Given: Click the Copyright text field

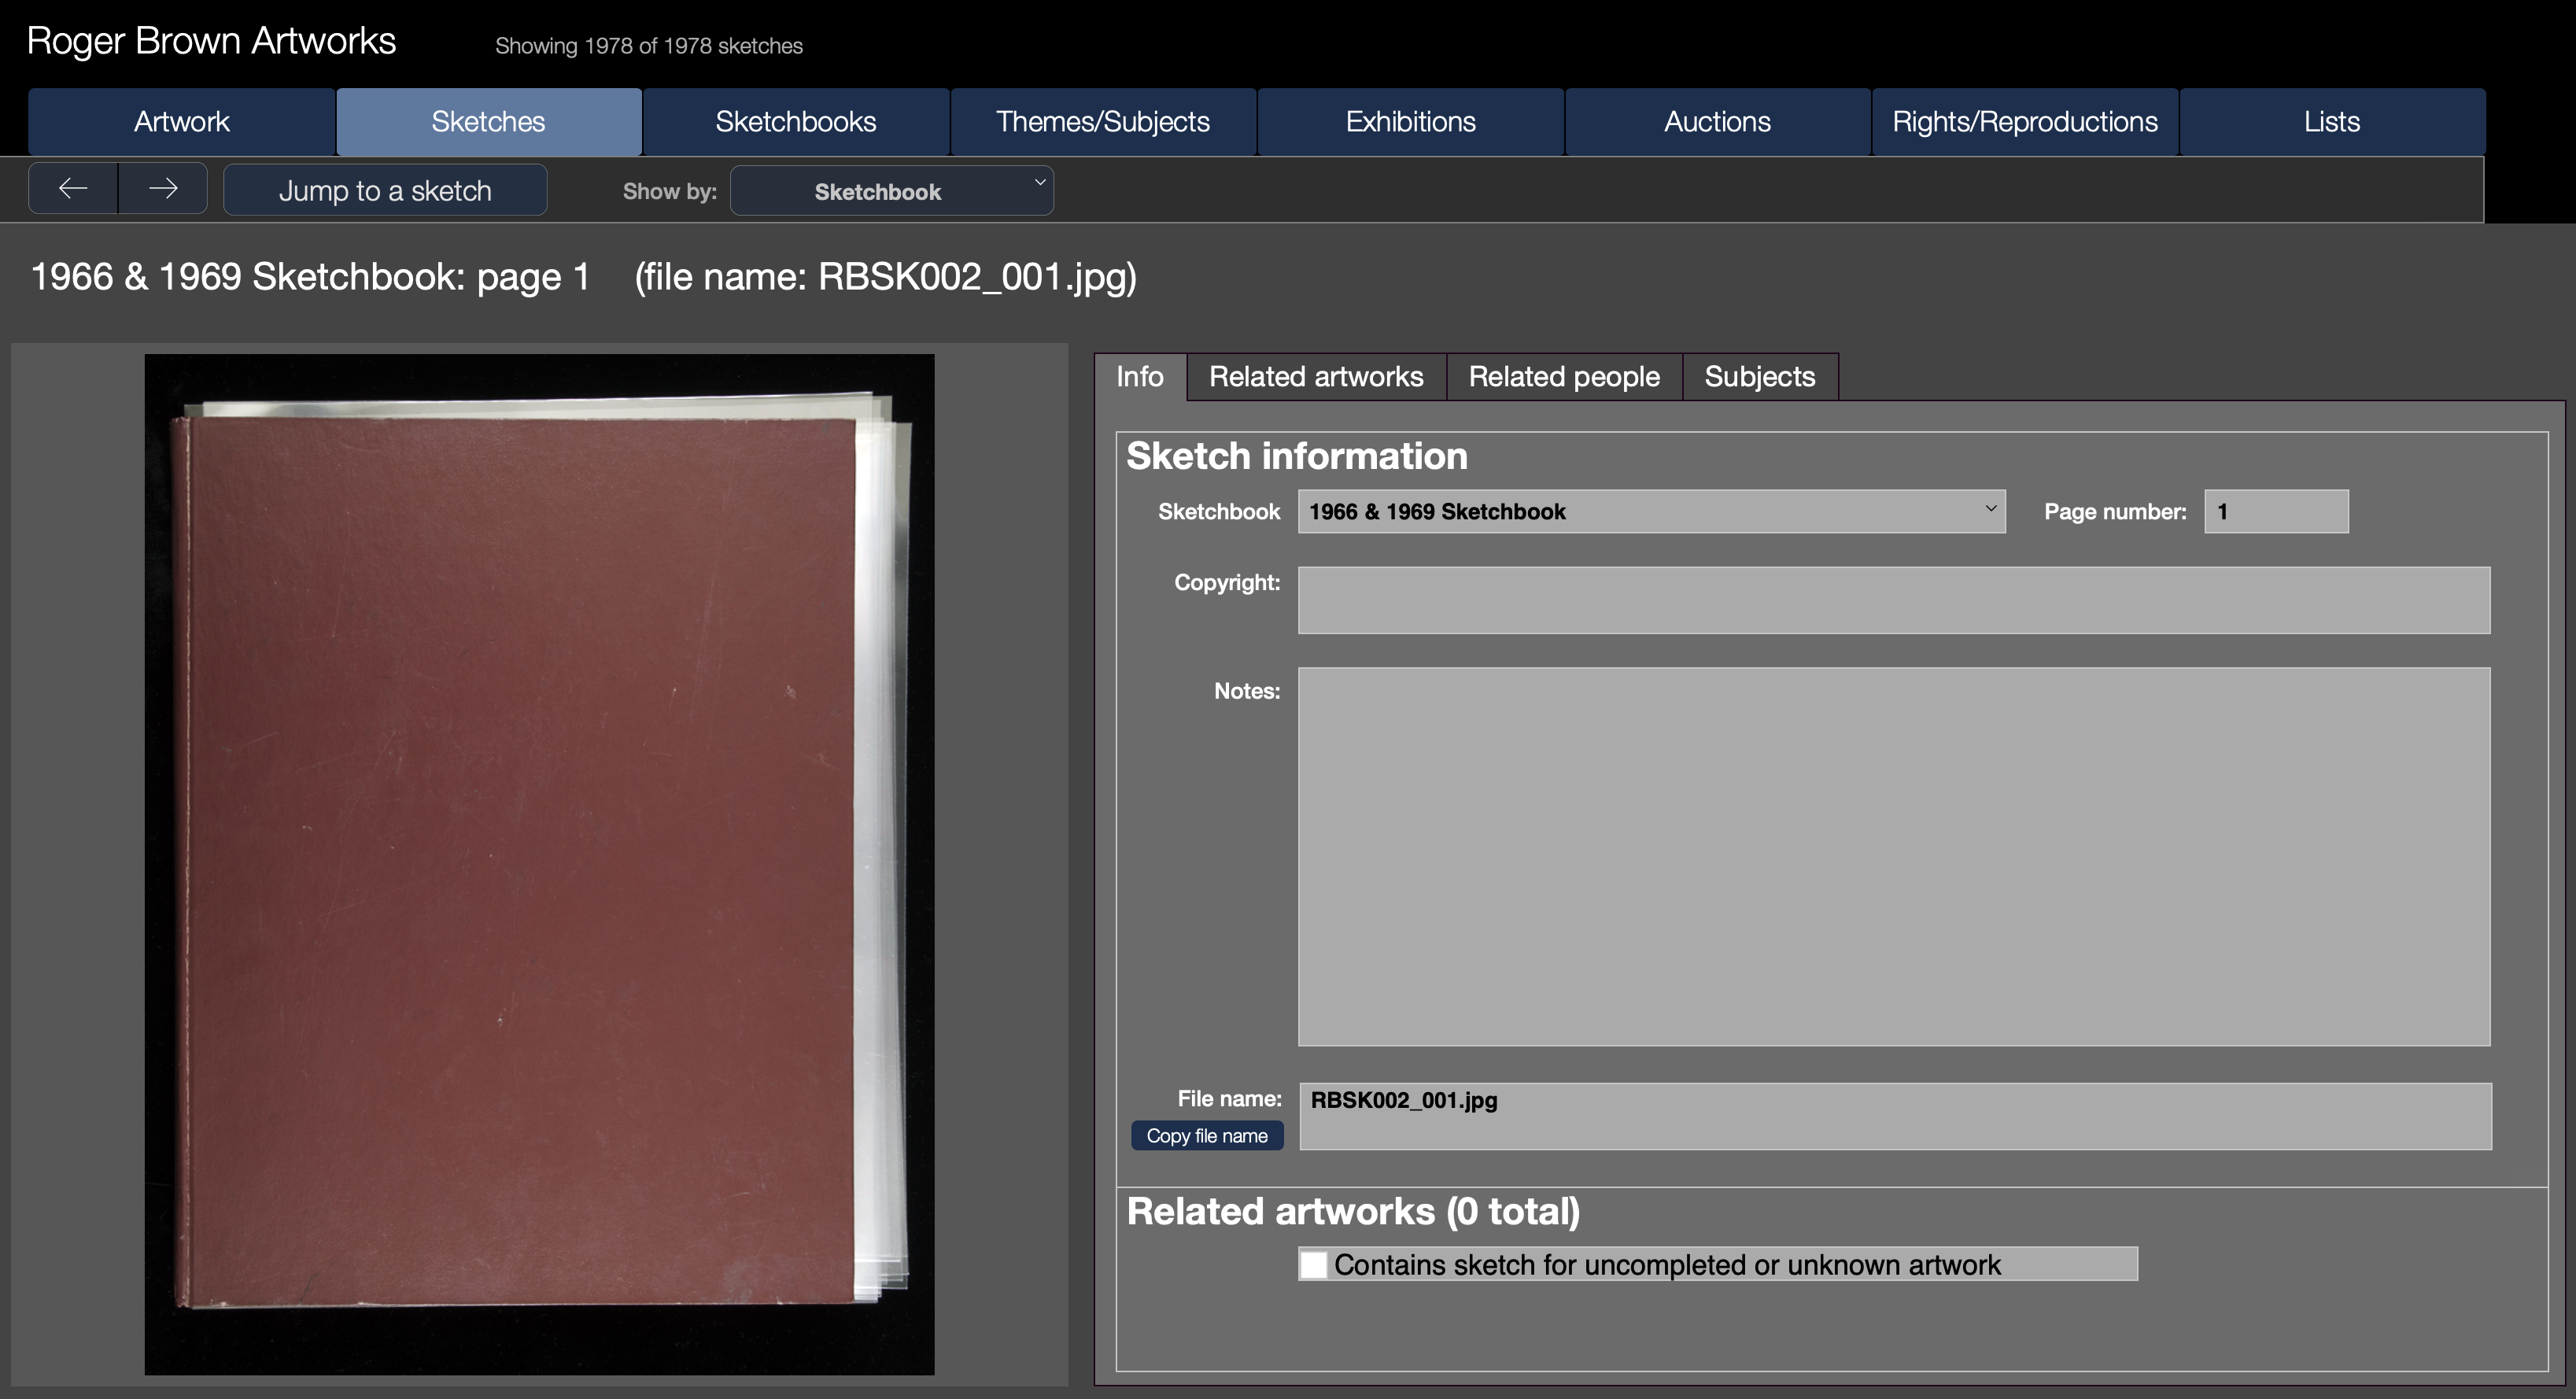Looking at the screenshot, I should [x=1894, y=600].
